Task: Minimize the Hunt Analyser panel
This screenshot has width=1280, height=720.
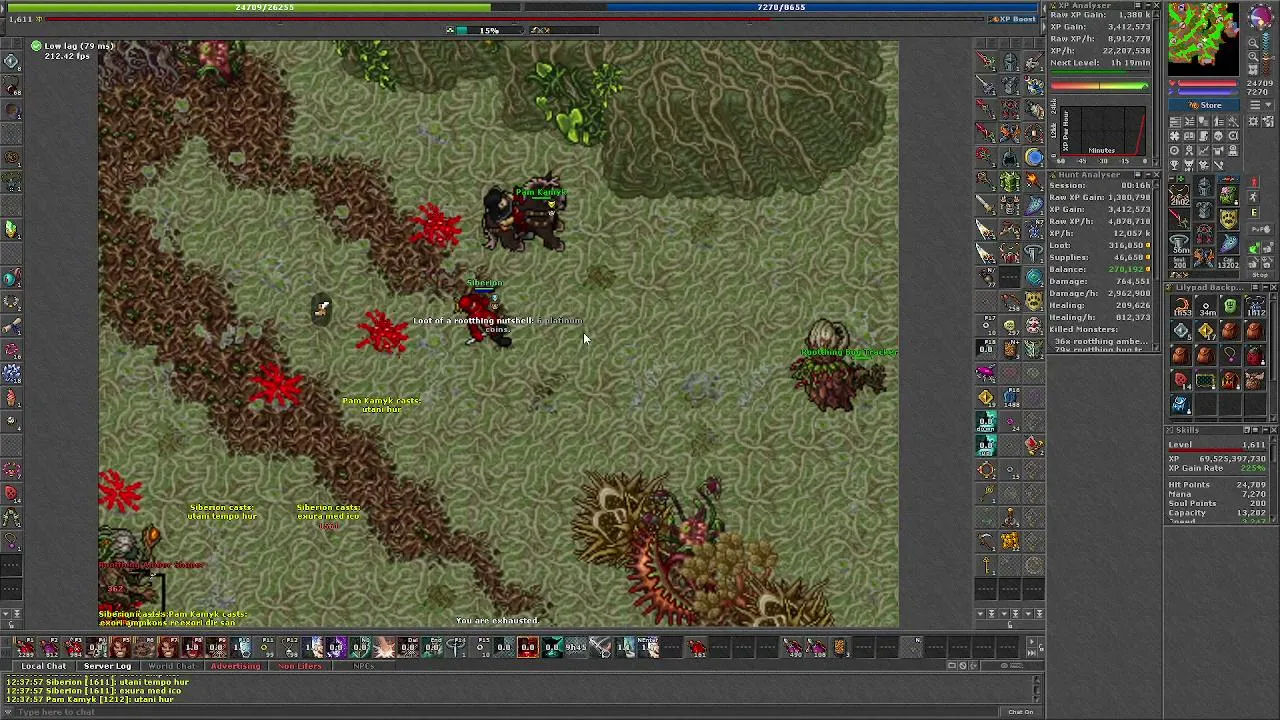Action: (1146, 175)
